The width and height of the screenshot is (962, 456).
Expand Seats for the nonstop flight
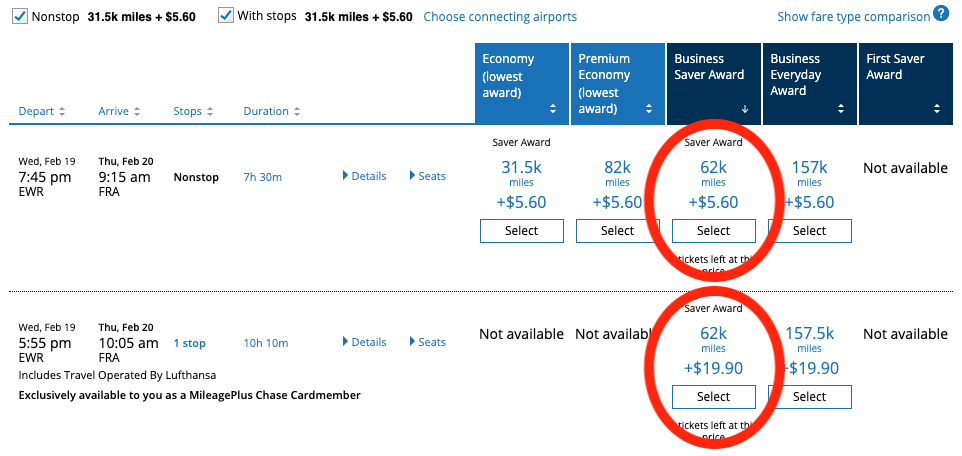coord(428,176)
